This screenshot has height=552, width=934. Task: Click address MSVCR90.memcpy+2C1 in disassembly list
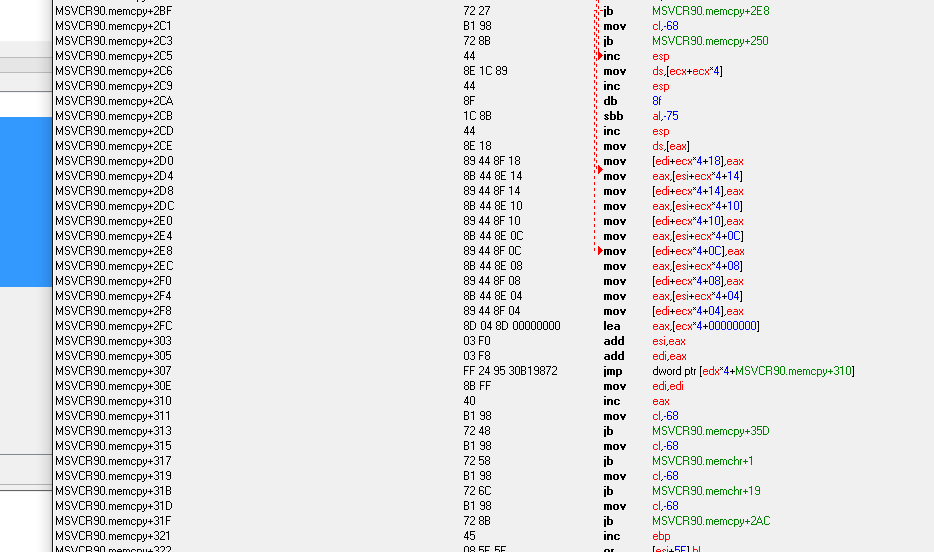113,26
